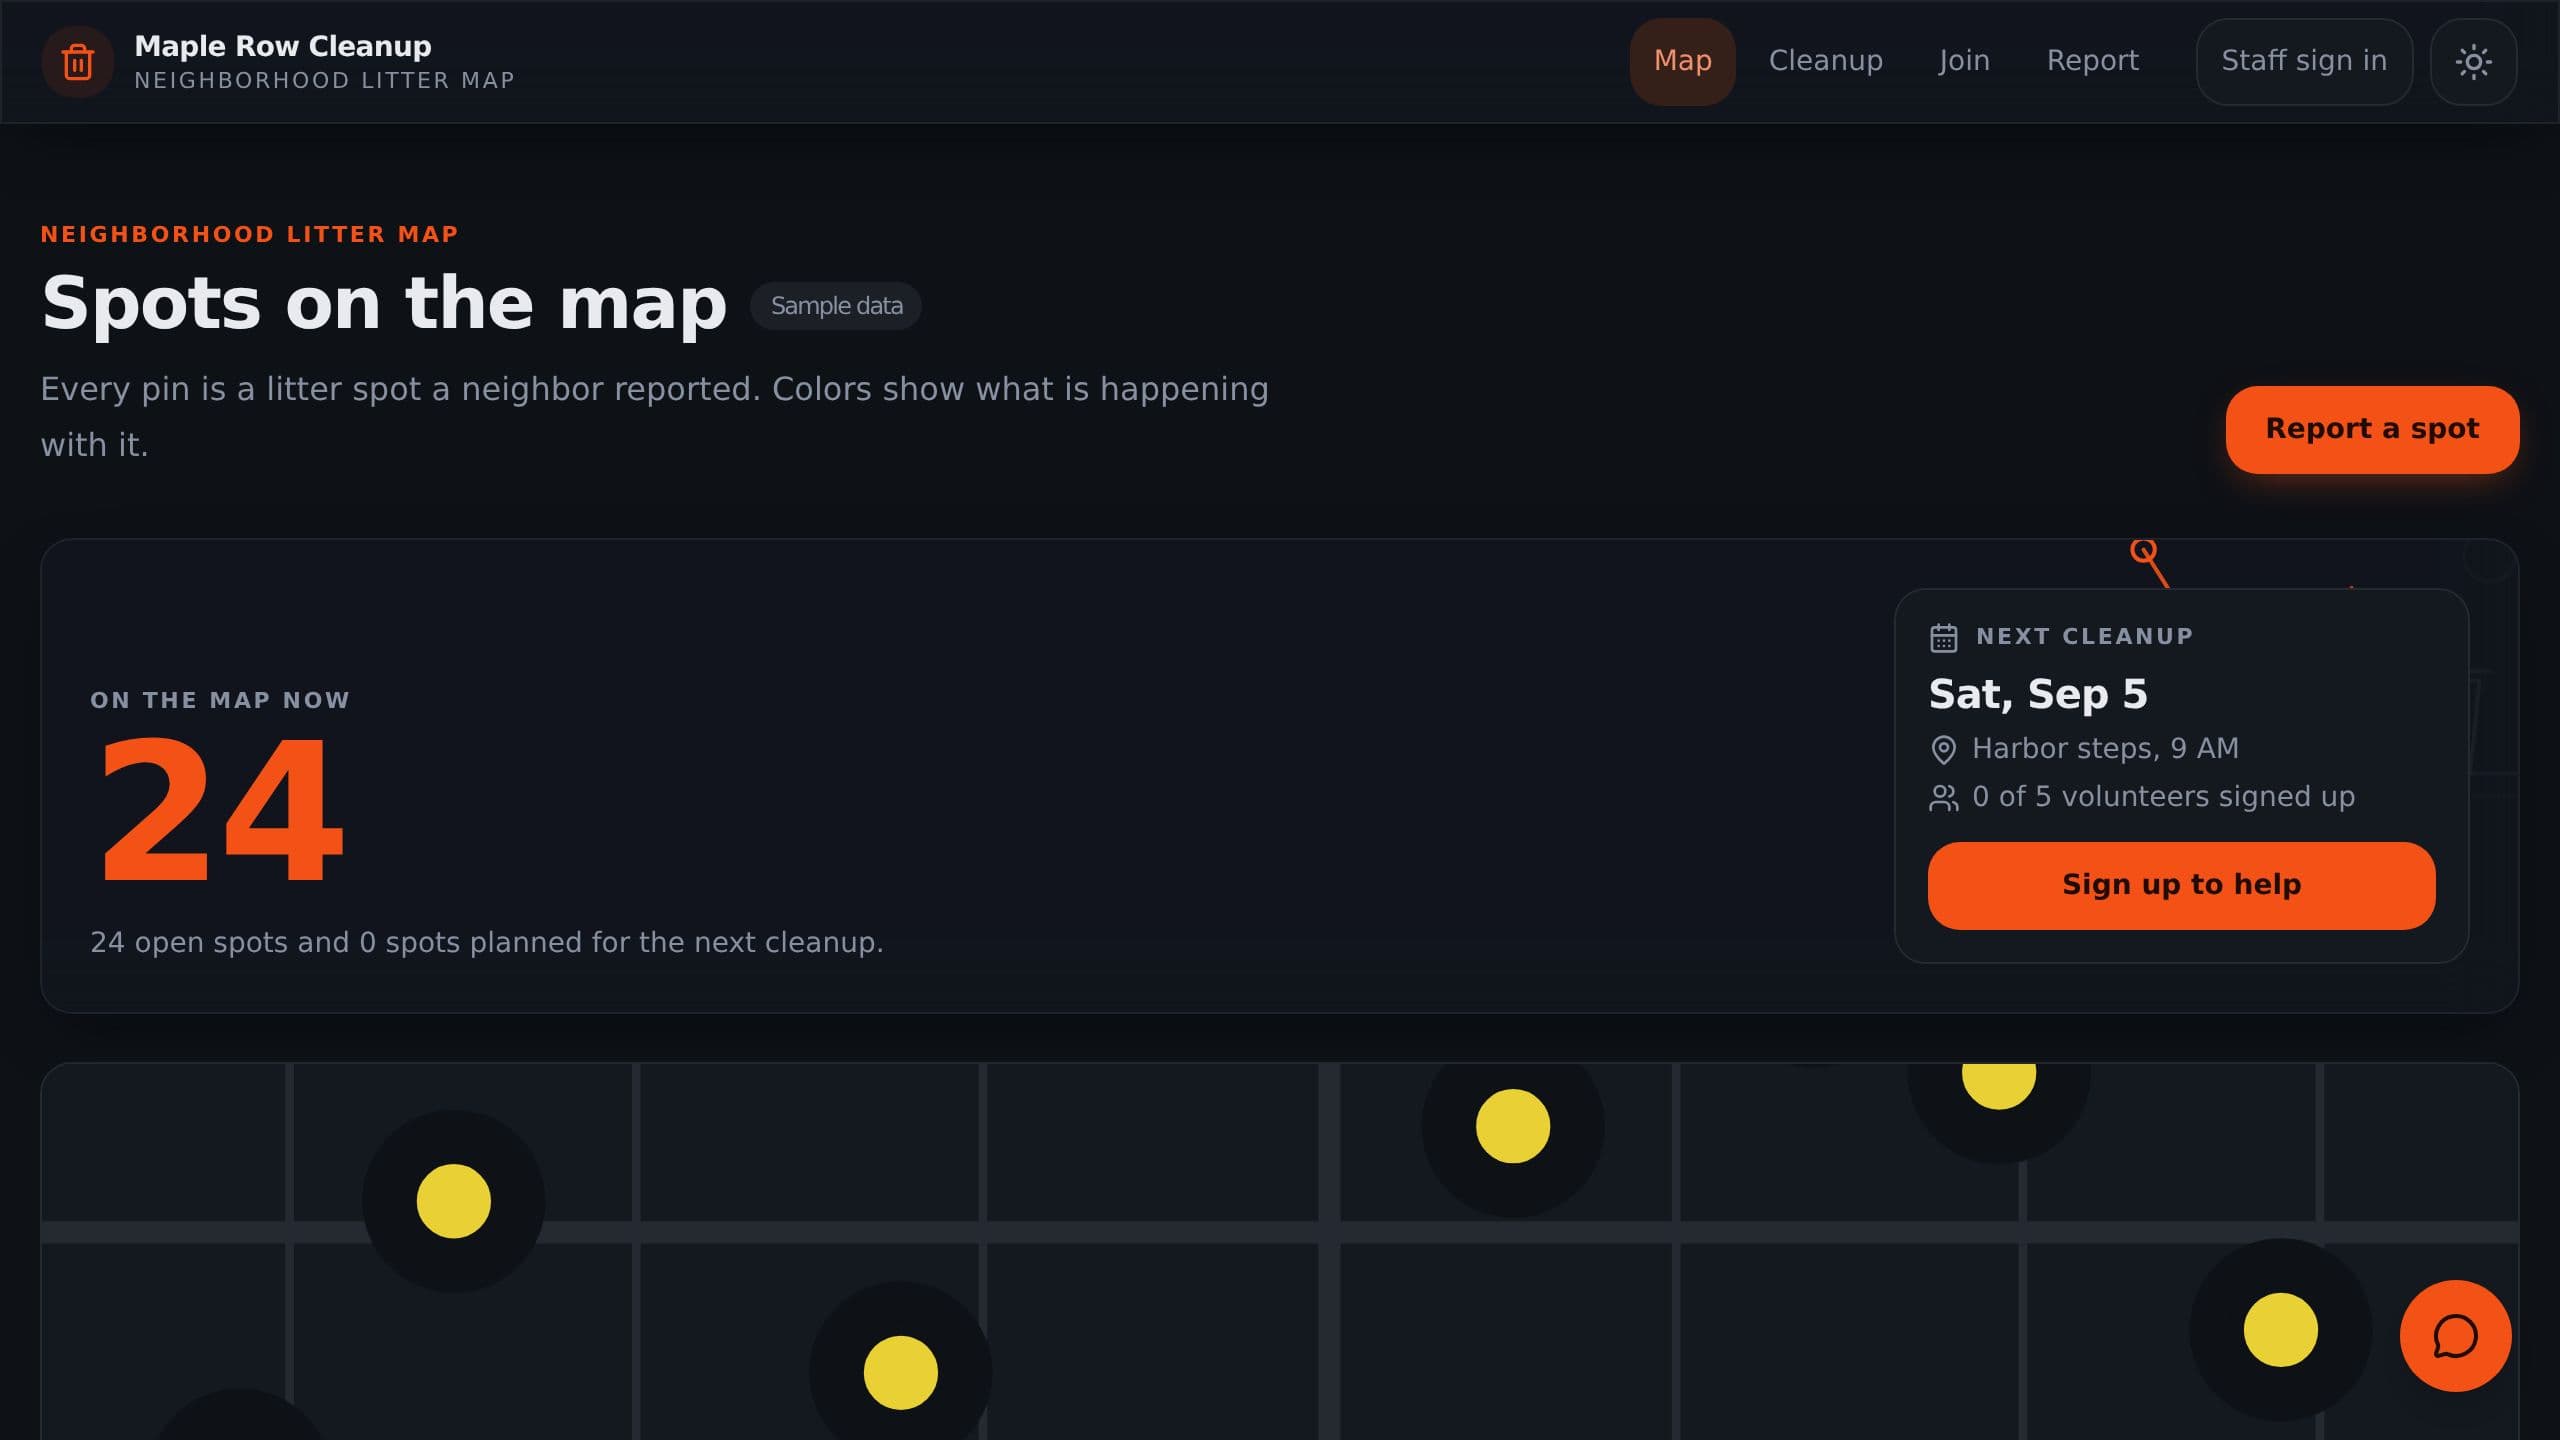Click the Staff sign in button
2560x1440 pixels.
tap(2304, 61)
